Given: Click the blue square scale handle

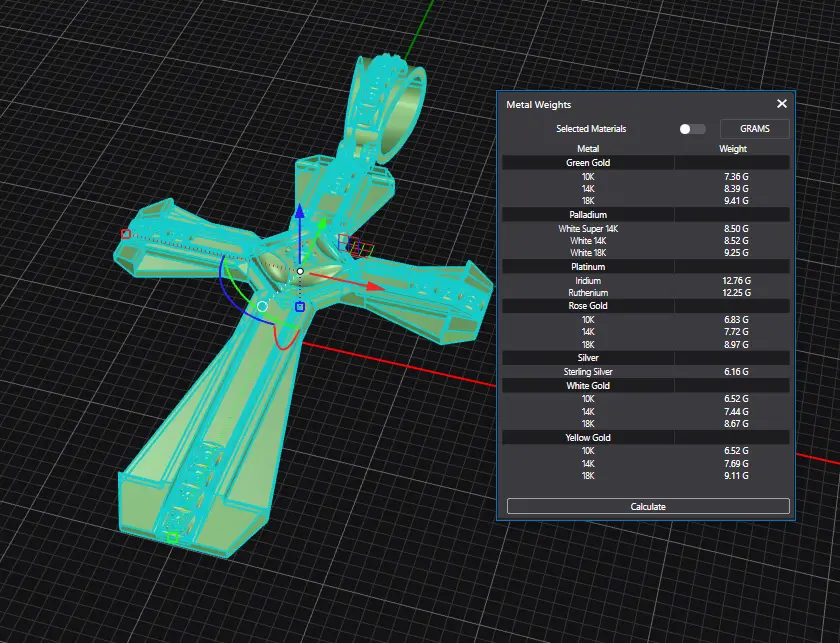Looking at the screenshot, I should click(299, 307).
